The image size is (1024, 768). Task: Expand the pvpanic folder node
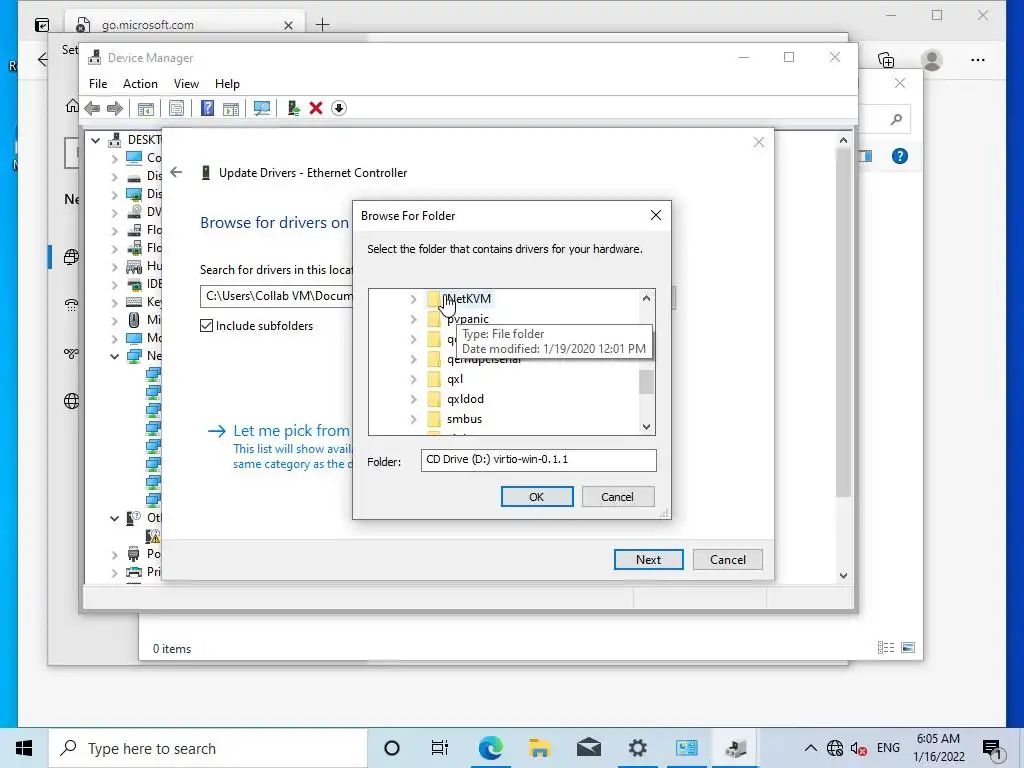(413, 319)
